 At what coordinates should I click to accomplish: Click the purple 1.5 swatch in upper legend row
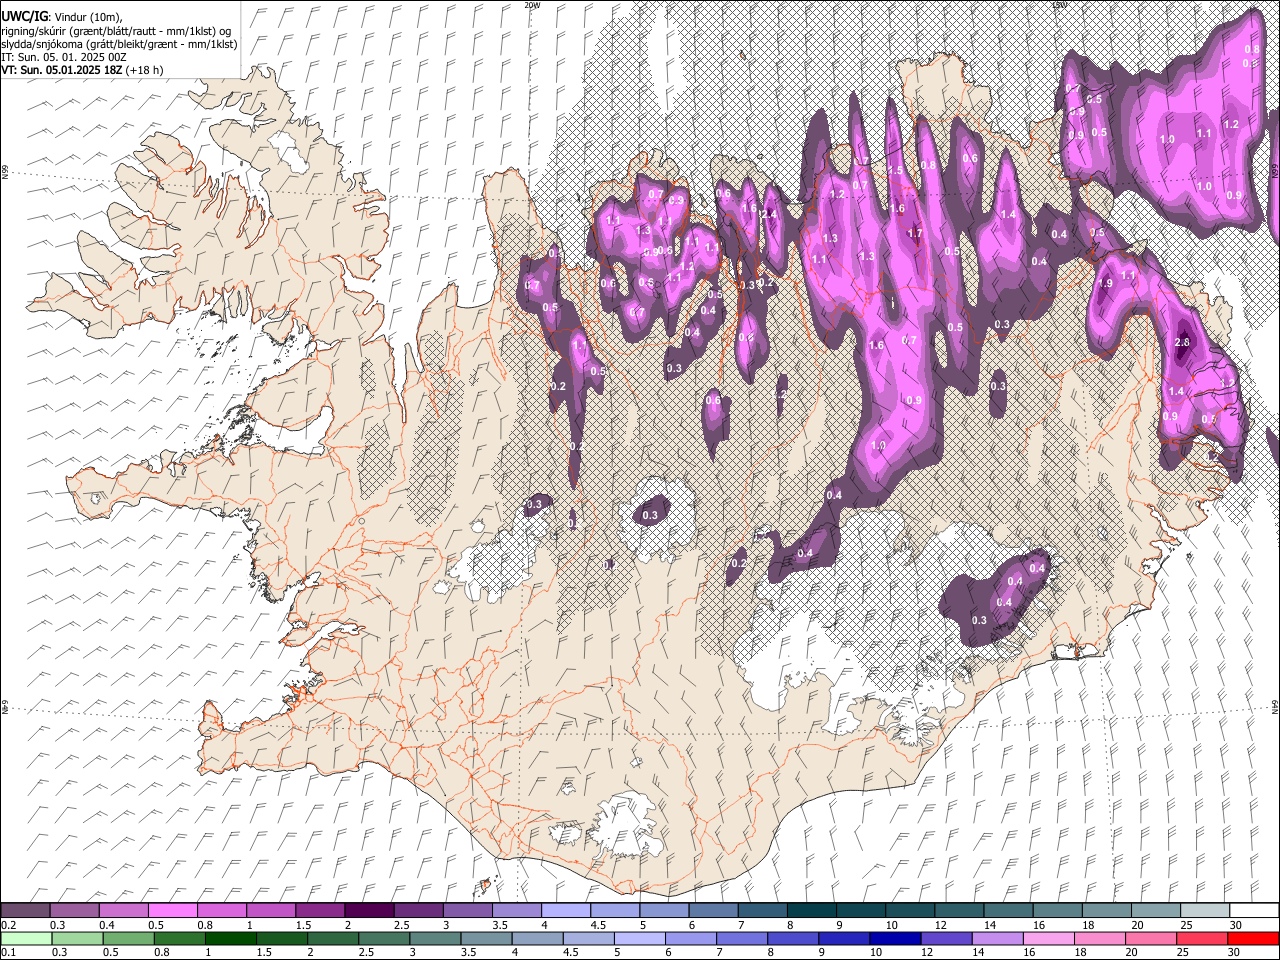[x=319, y=911]
